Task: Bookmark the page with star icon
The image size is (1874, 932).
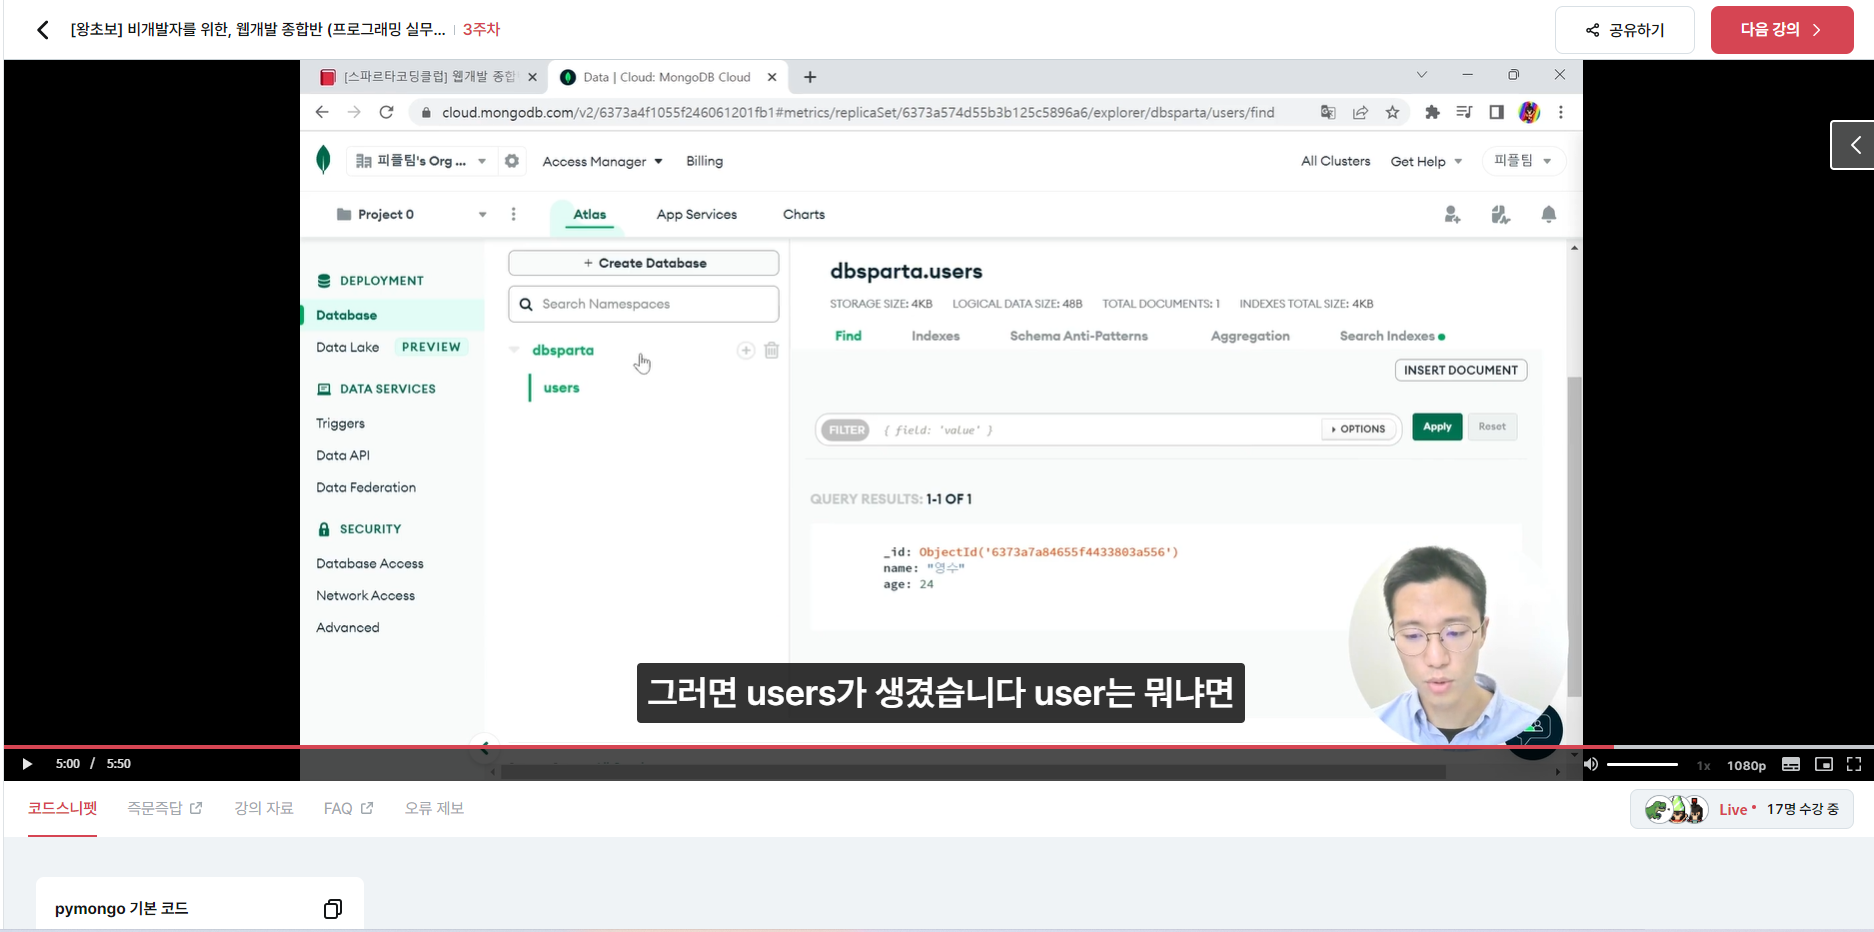Action: 1392,112
